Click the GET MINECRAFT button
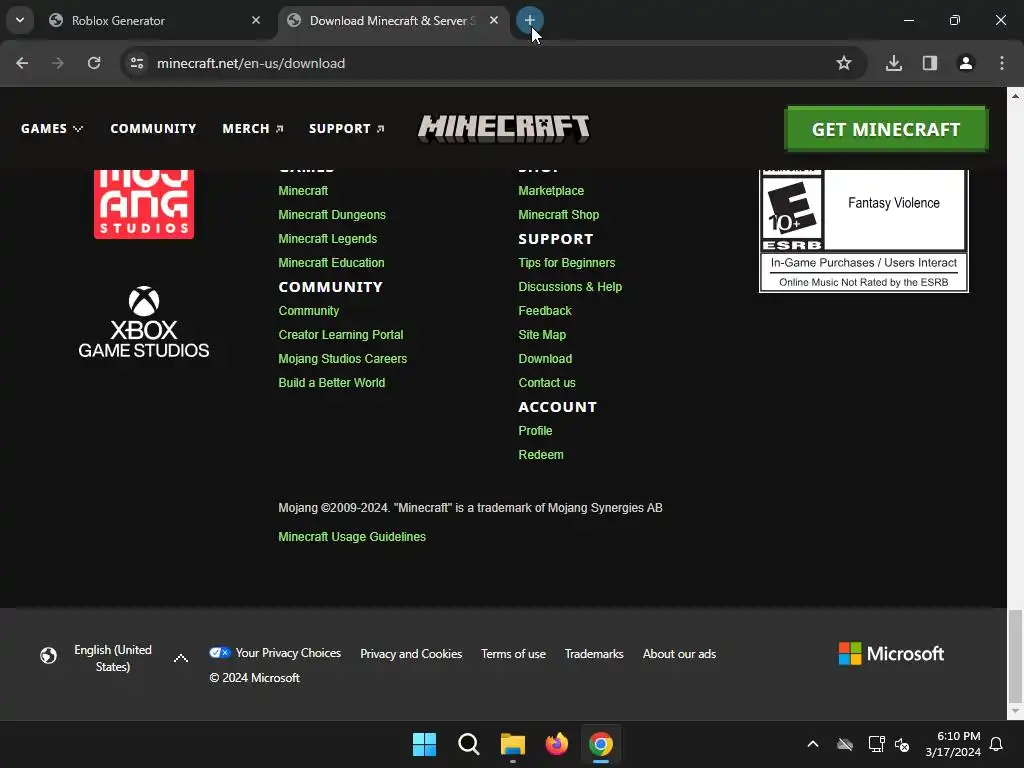 pyautogui.click(x=886, y=129)
